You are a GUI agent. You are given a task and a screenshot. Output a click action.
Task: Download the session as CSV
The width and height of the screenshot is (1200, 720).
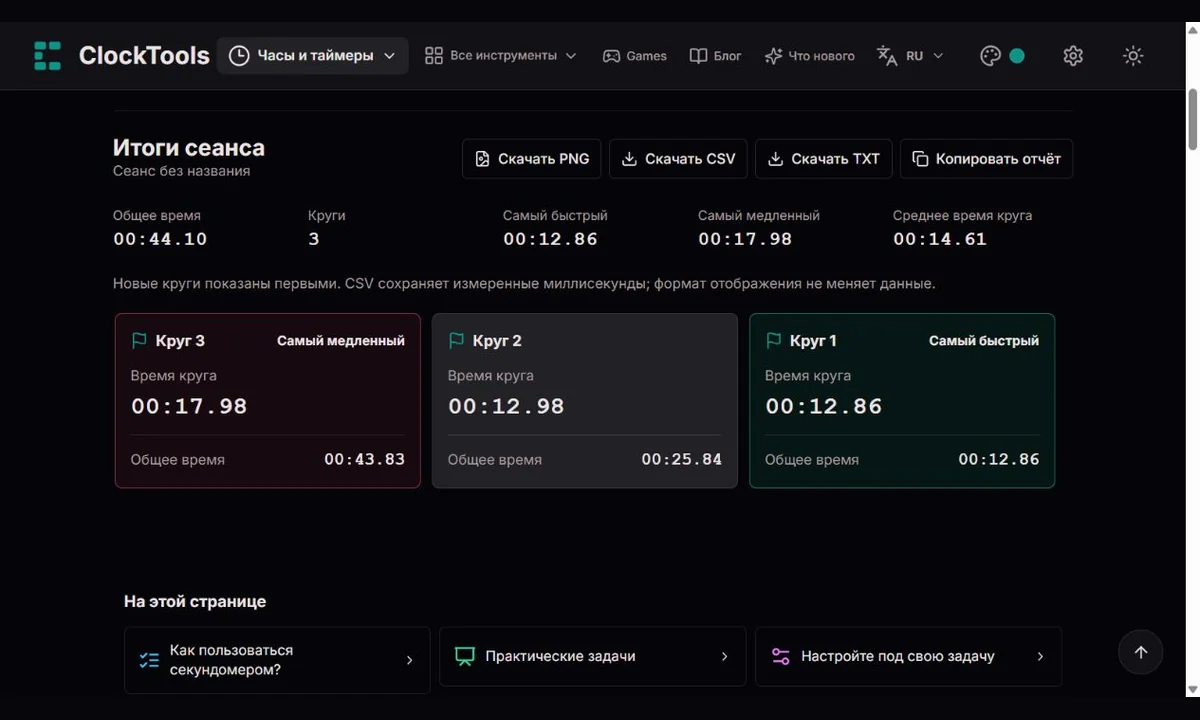pos(678,159)
